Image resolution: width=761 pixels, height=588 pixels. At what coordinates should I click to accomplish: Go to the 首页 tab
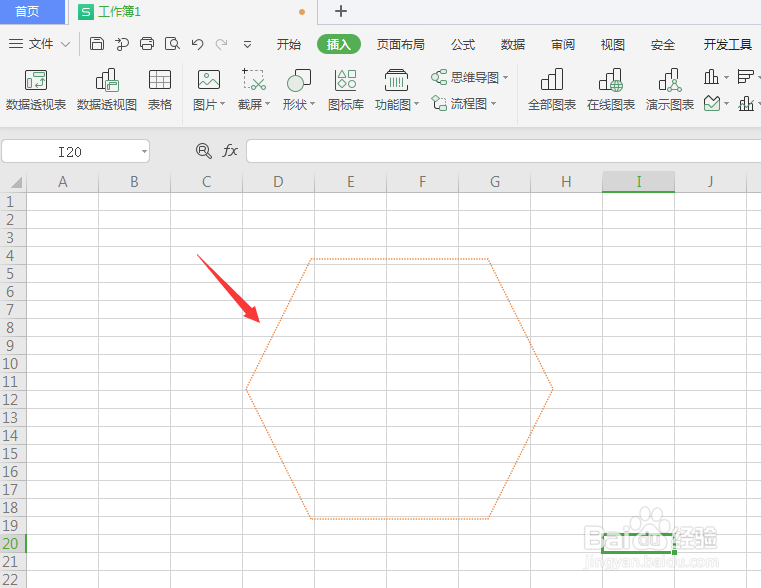[32, 12]
